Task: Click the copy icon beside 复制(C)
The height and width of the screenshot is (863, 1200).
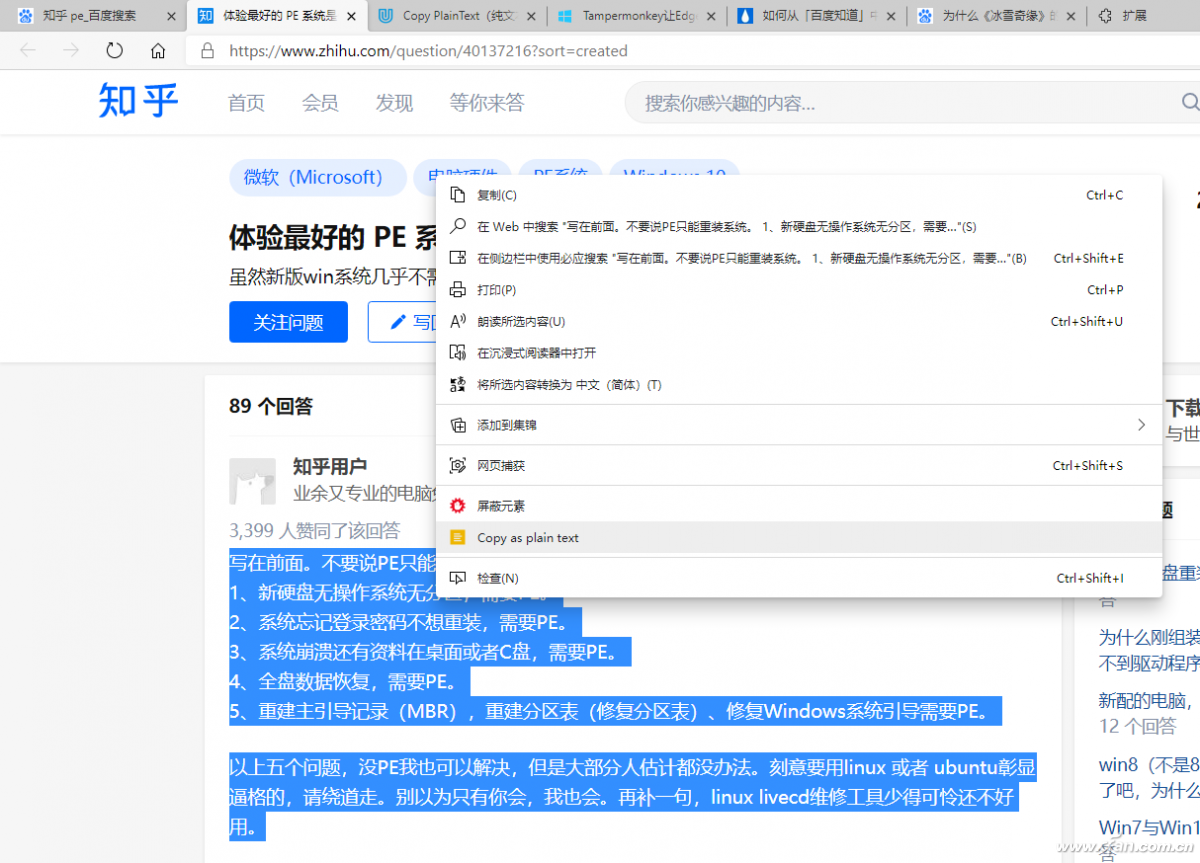Action: [458, 195]
